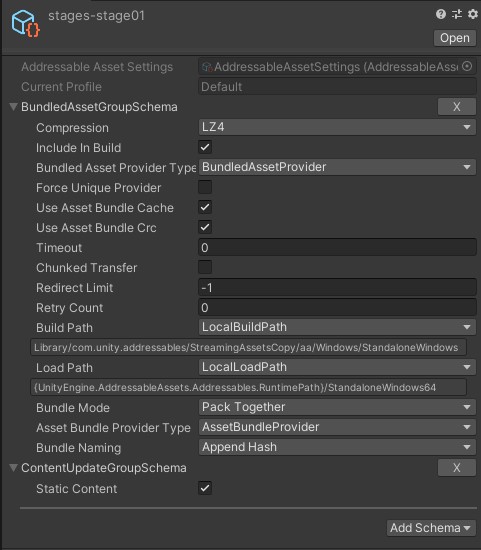This screenshot has width=481, height=550.
Task: Open the help reference icon
Action: tap(441, 14)
